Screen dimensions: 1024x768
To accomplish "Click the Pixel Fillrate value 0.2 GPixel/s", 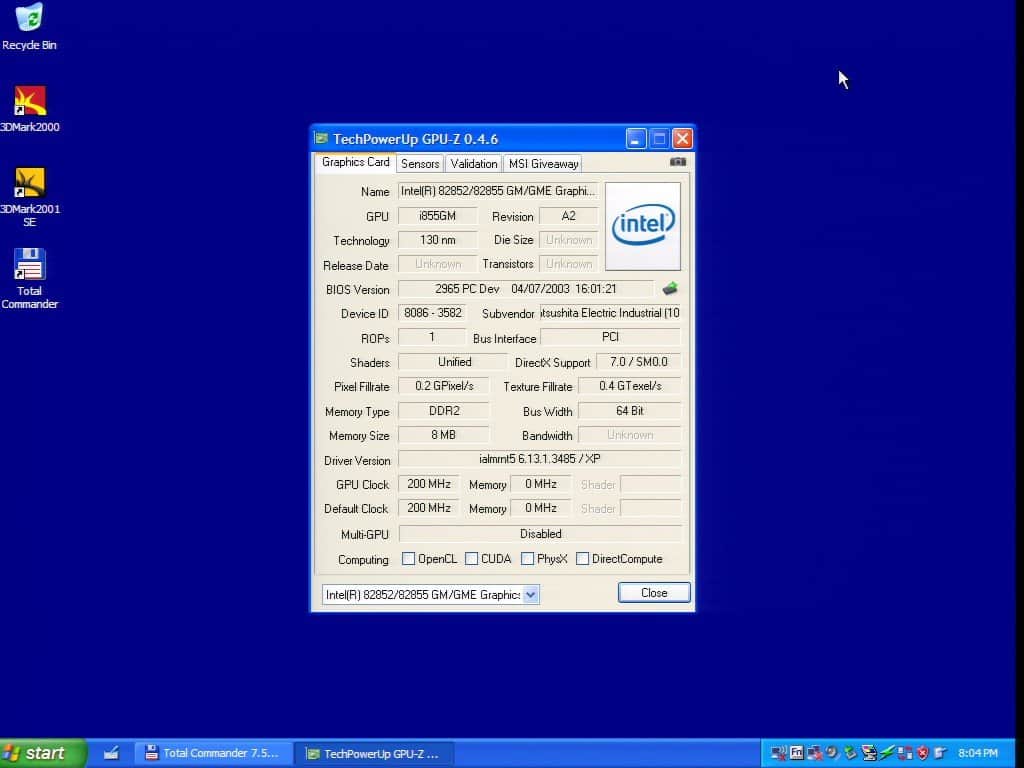I will point(444,385).
